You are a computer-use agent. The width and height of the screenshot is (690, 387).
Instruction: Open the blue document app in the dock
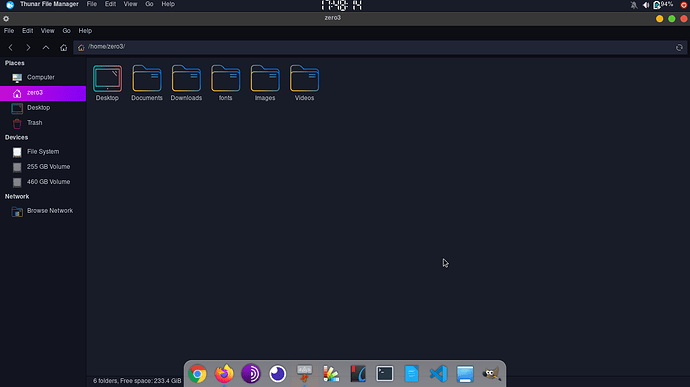[x=411, y=374]
